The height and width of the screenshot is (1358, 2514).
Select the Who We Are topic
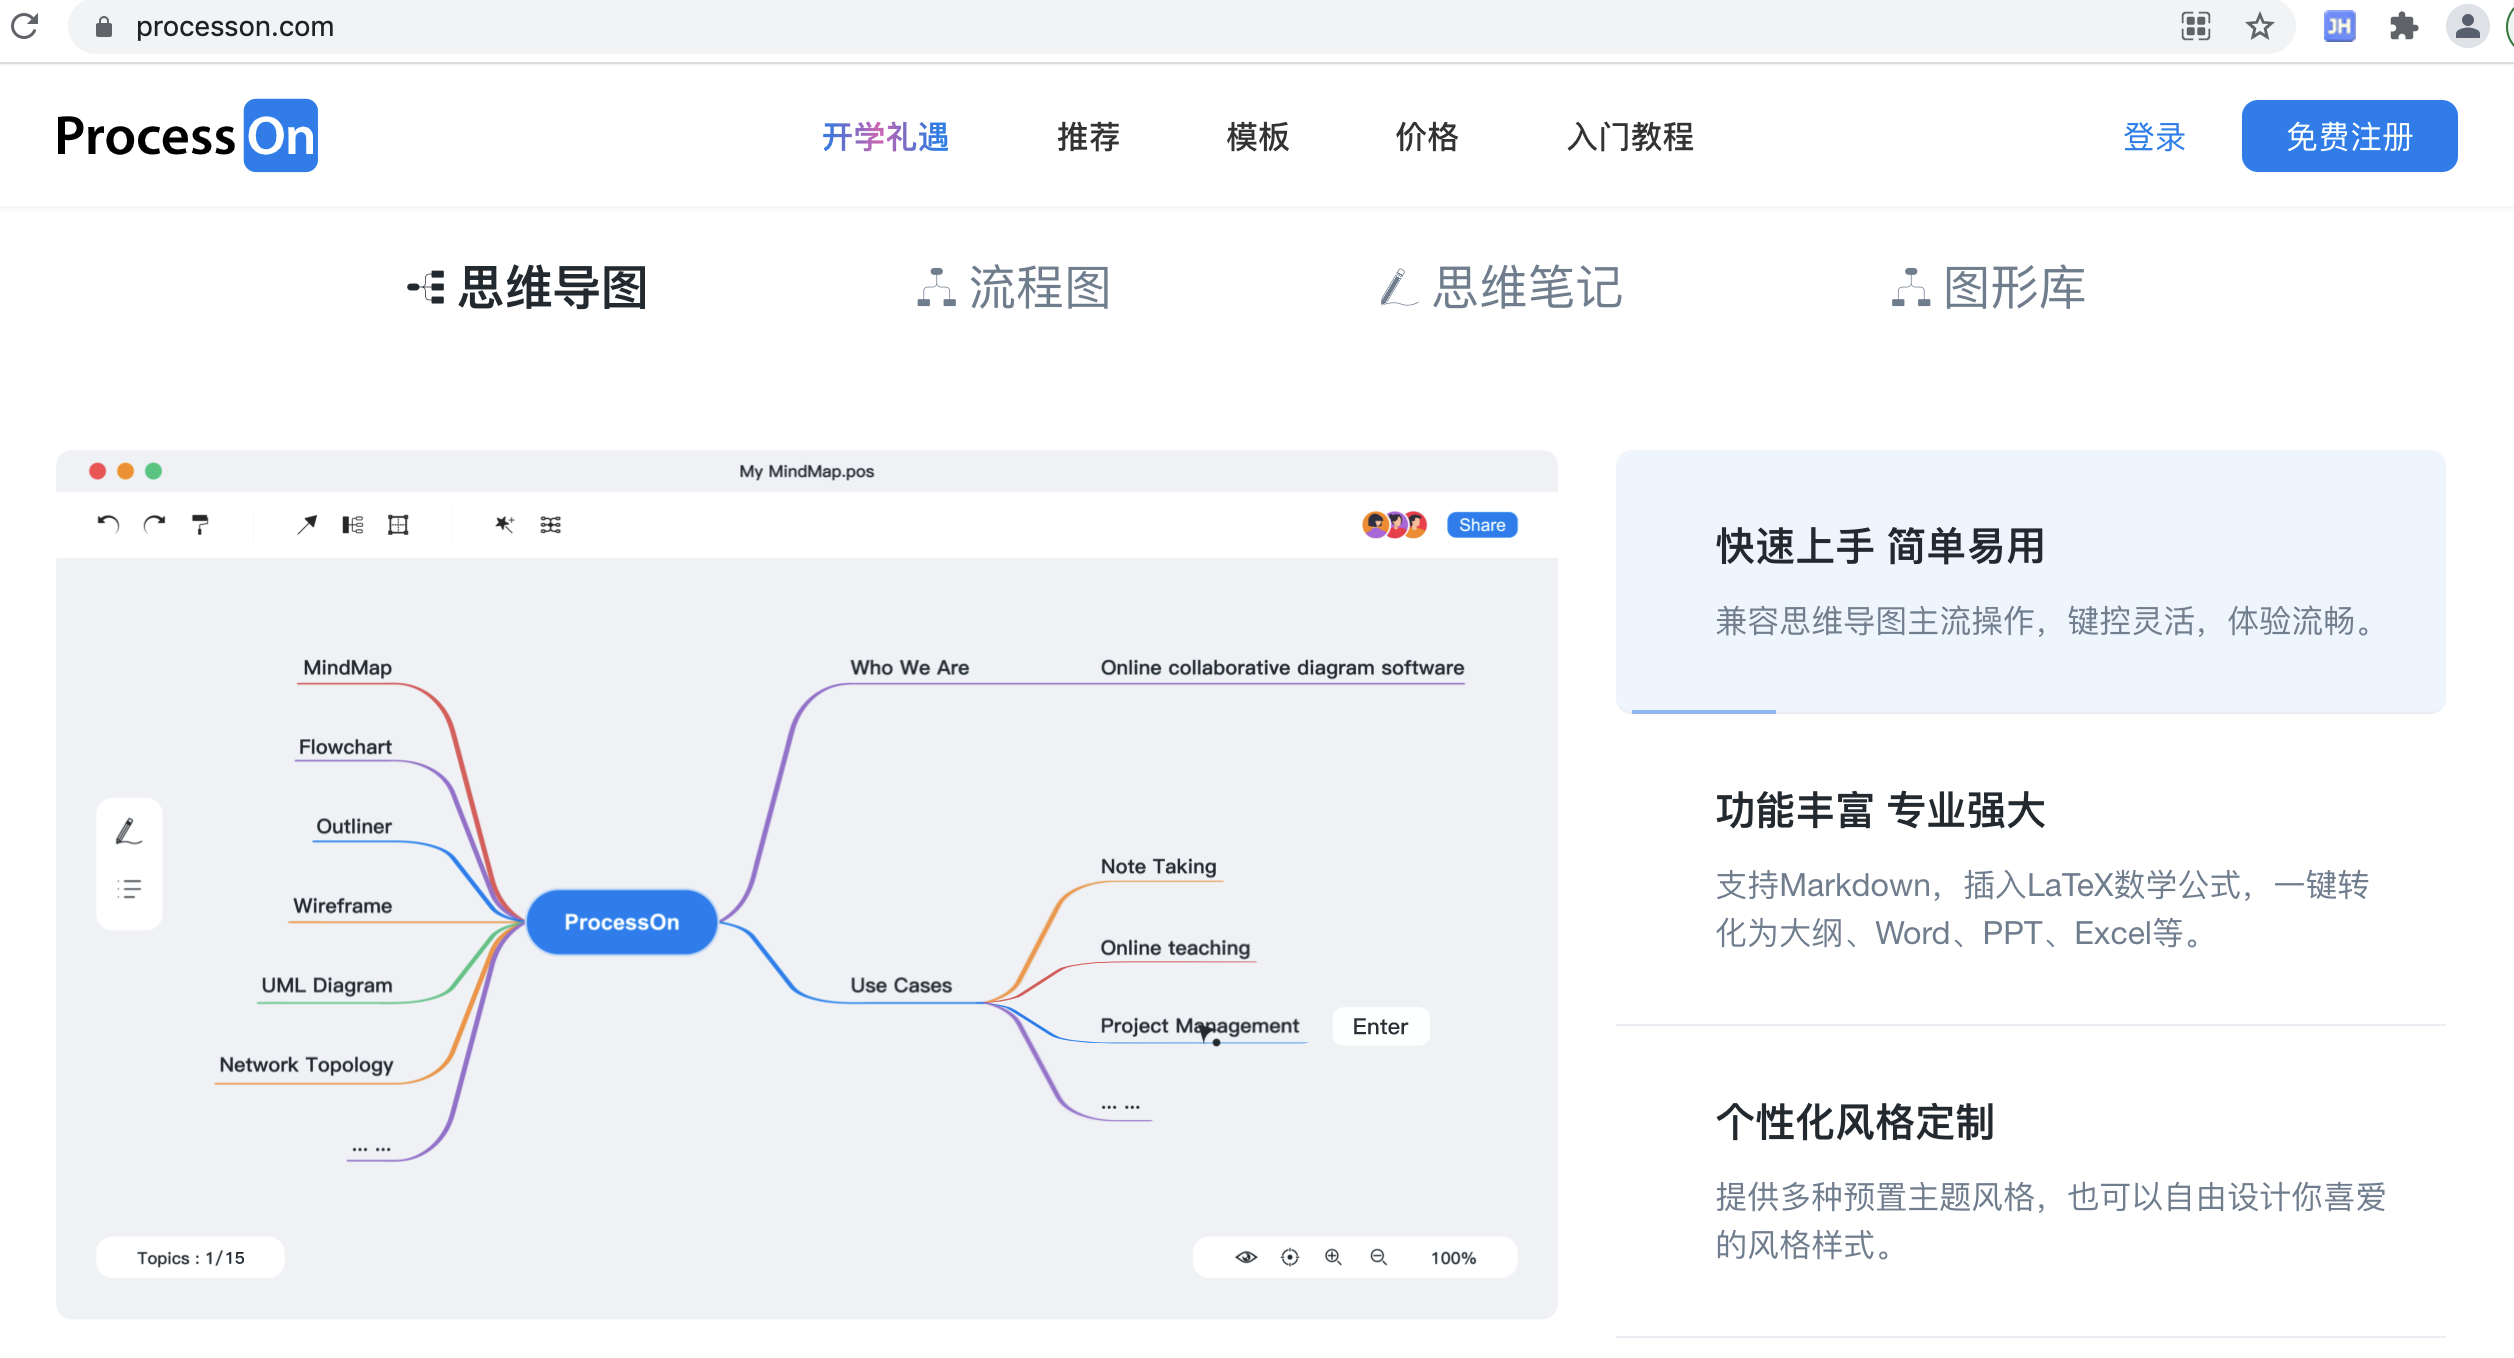tap(910, 667)
